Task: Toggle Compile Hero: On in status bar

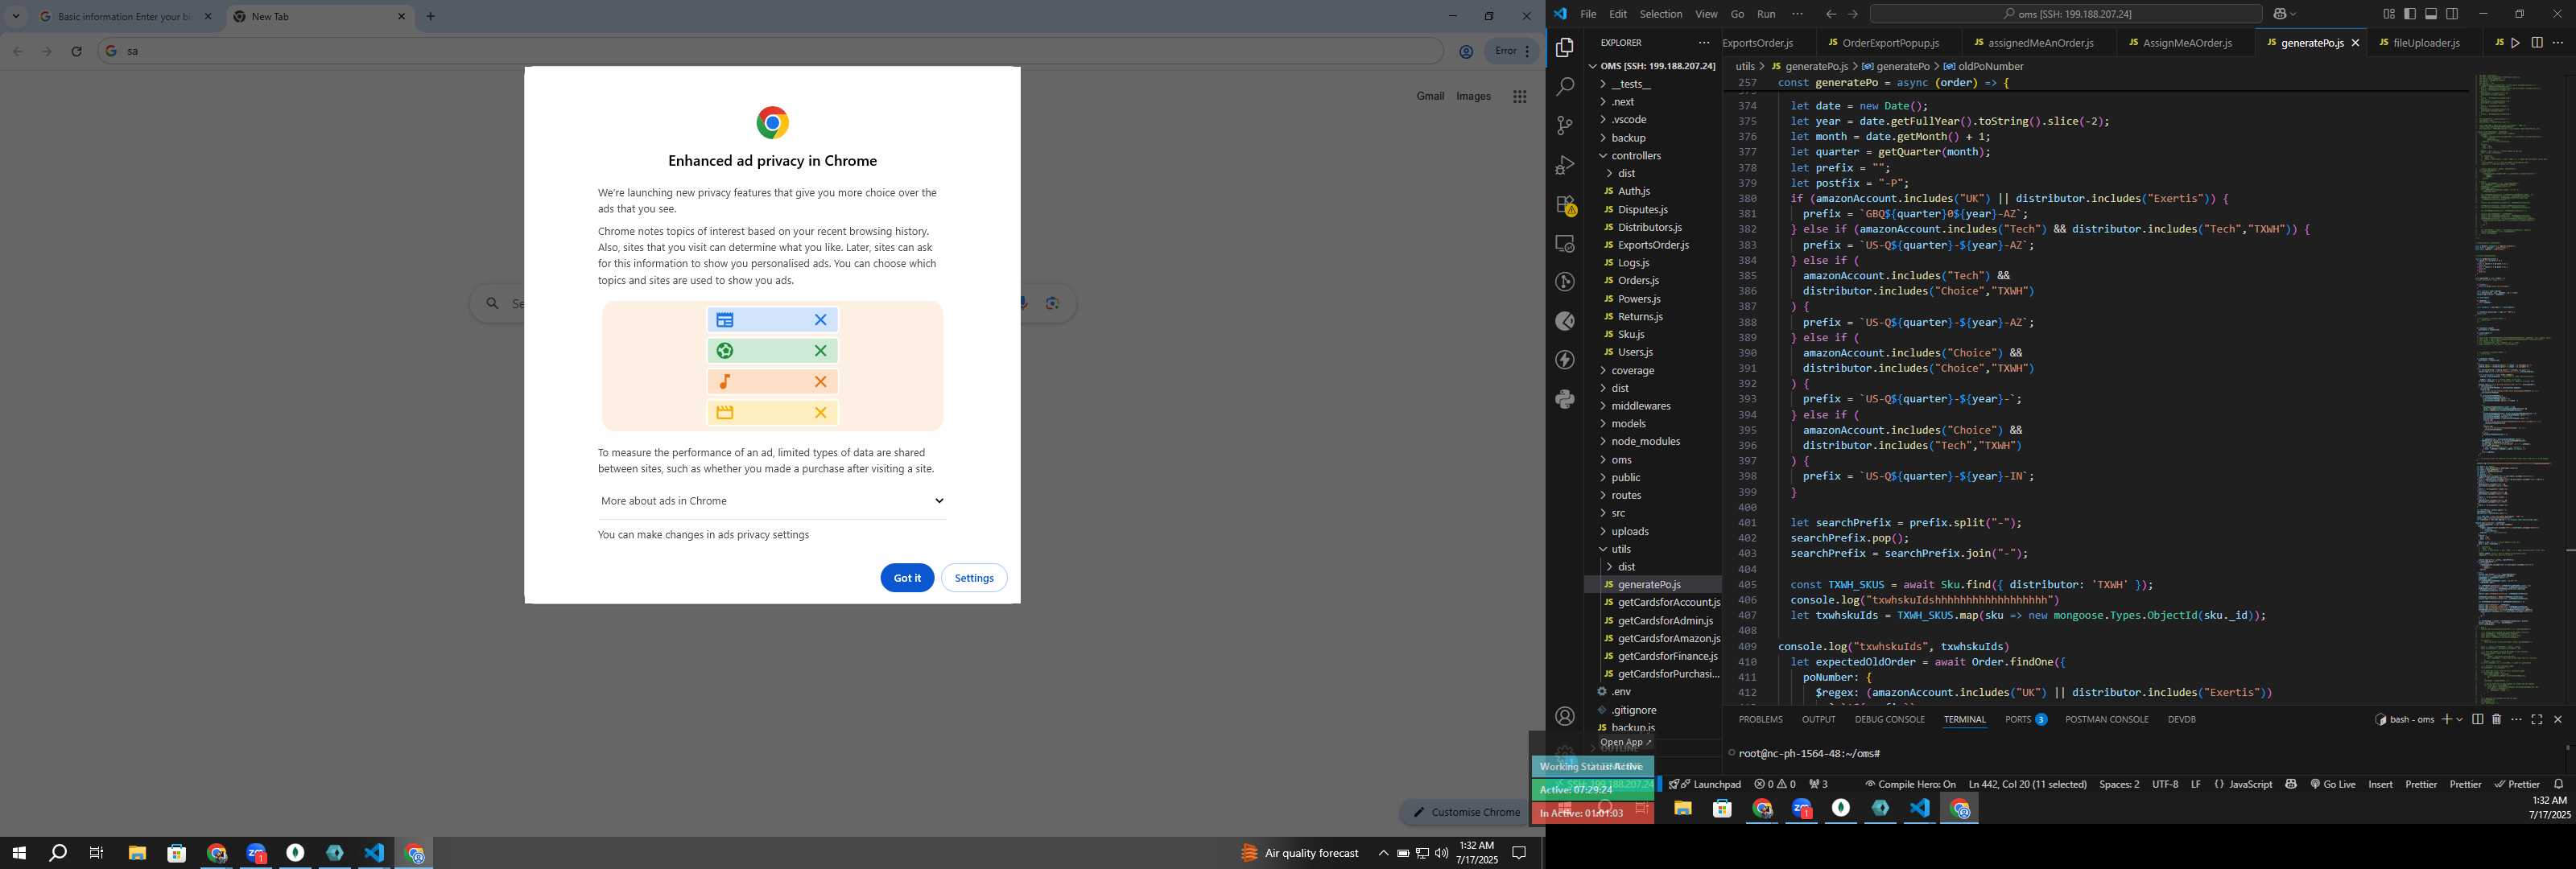Action: (1910, 784)
